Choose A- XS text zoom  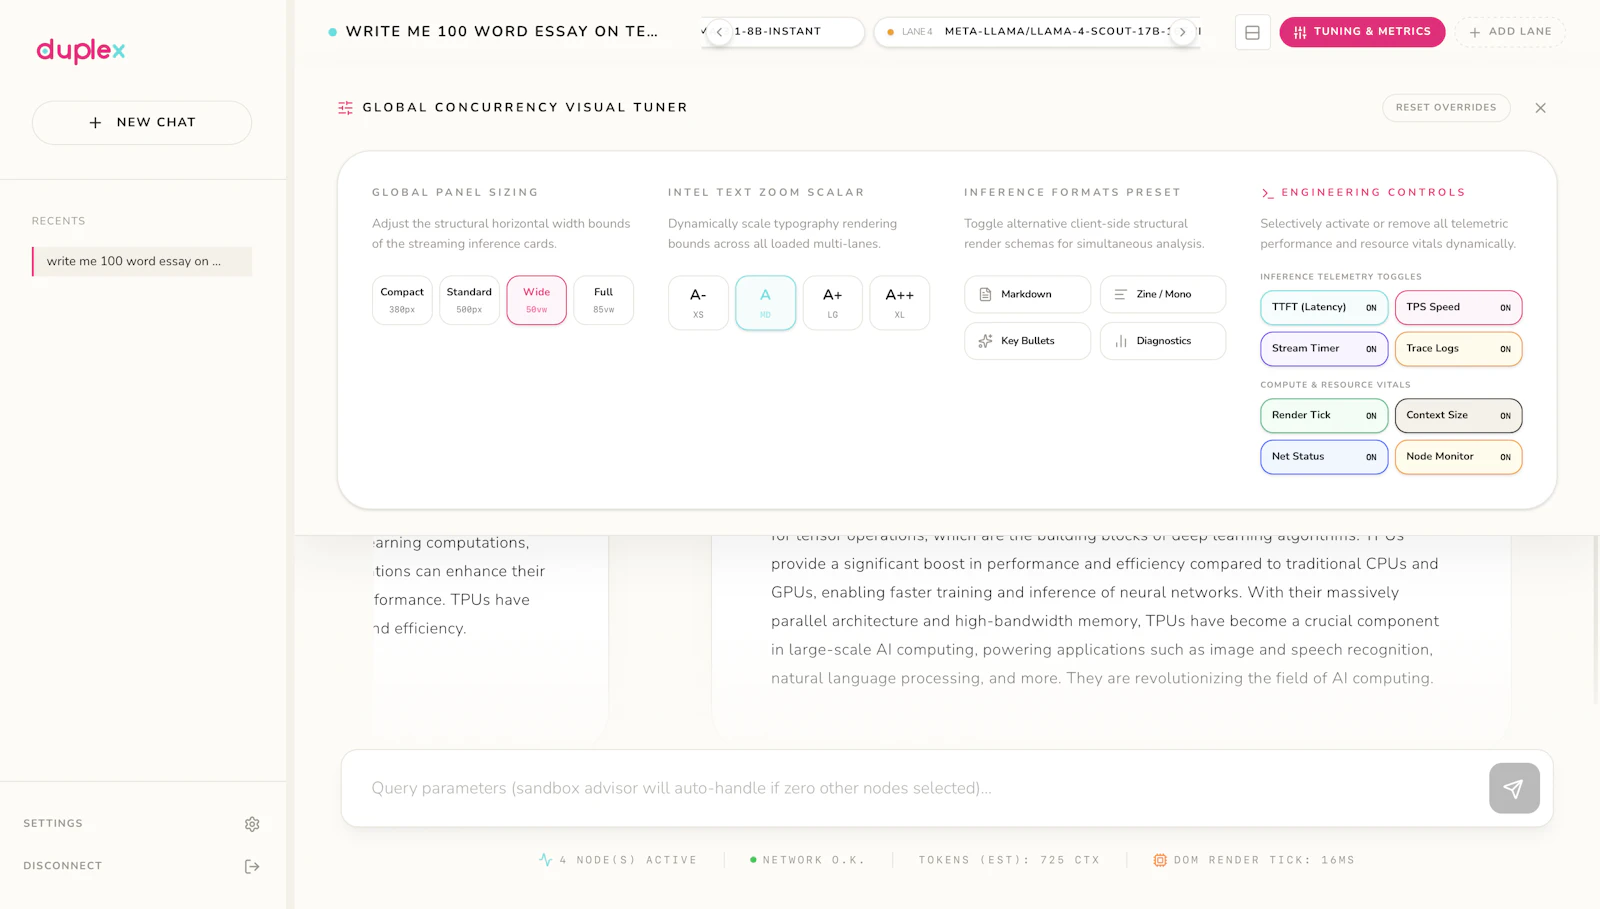click(698, 303)
